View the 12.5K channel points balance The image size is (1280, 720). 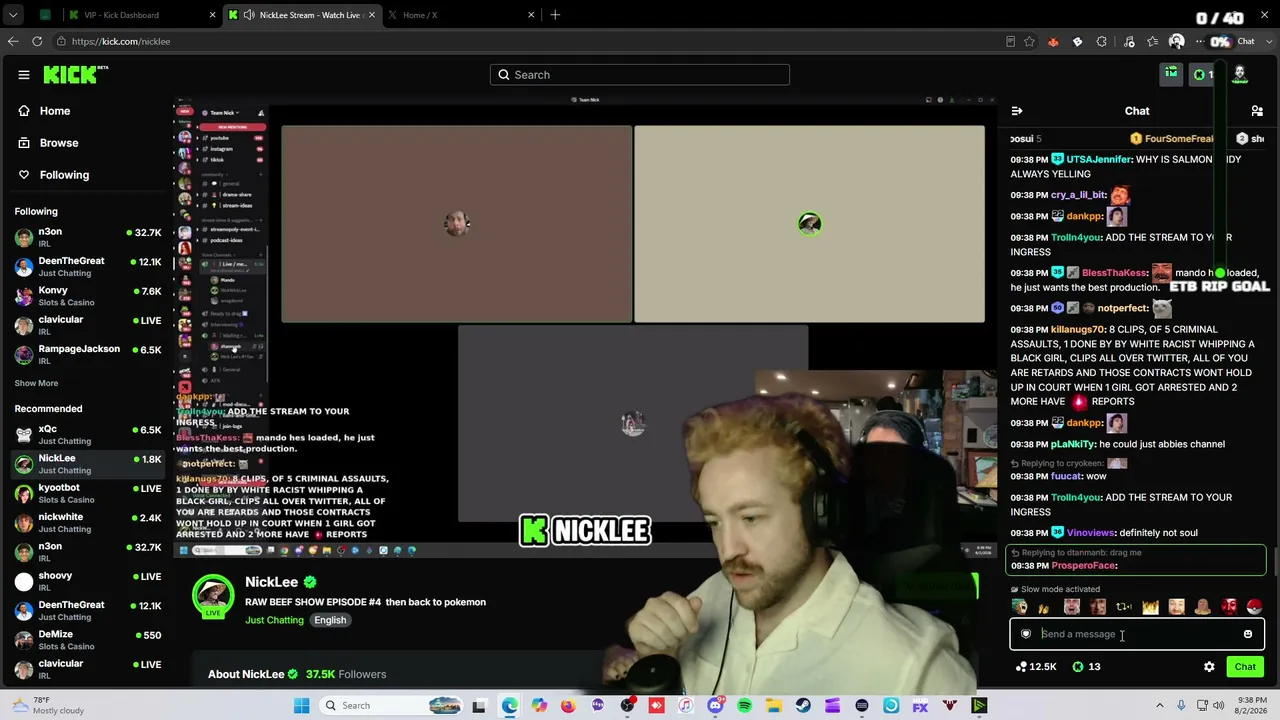[x=1036, y=667]
